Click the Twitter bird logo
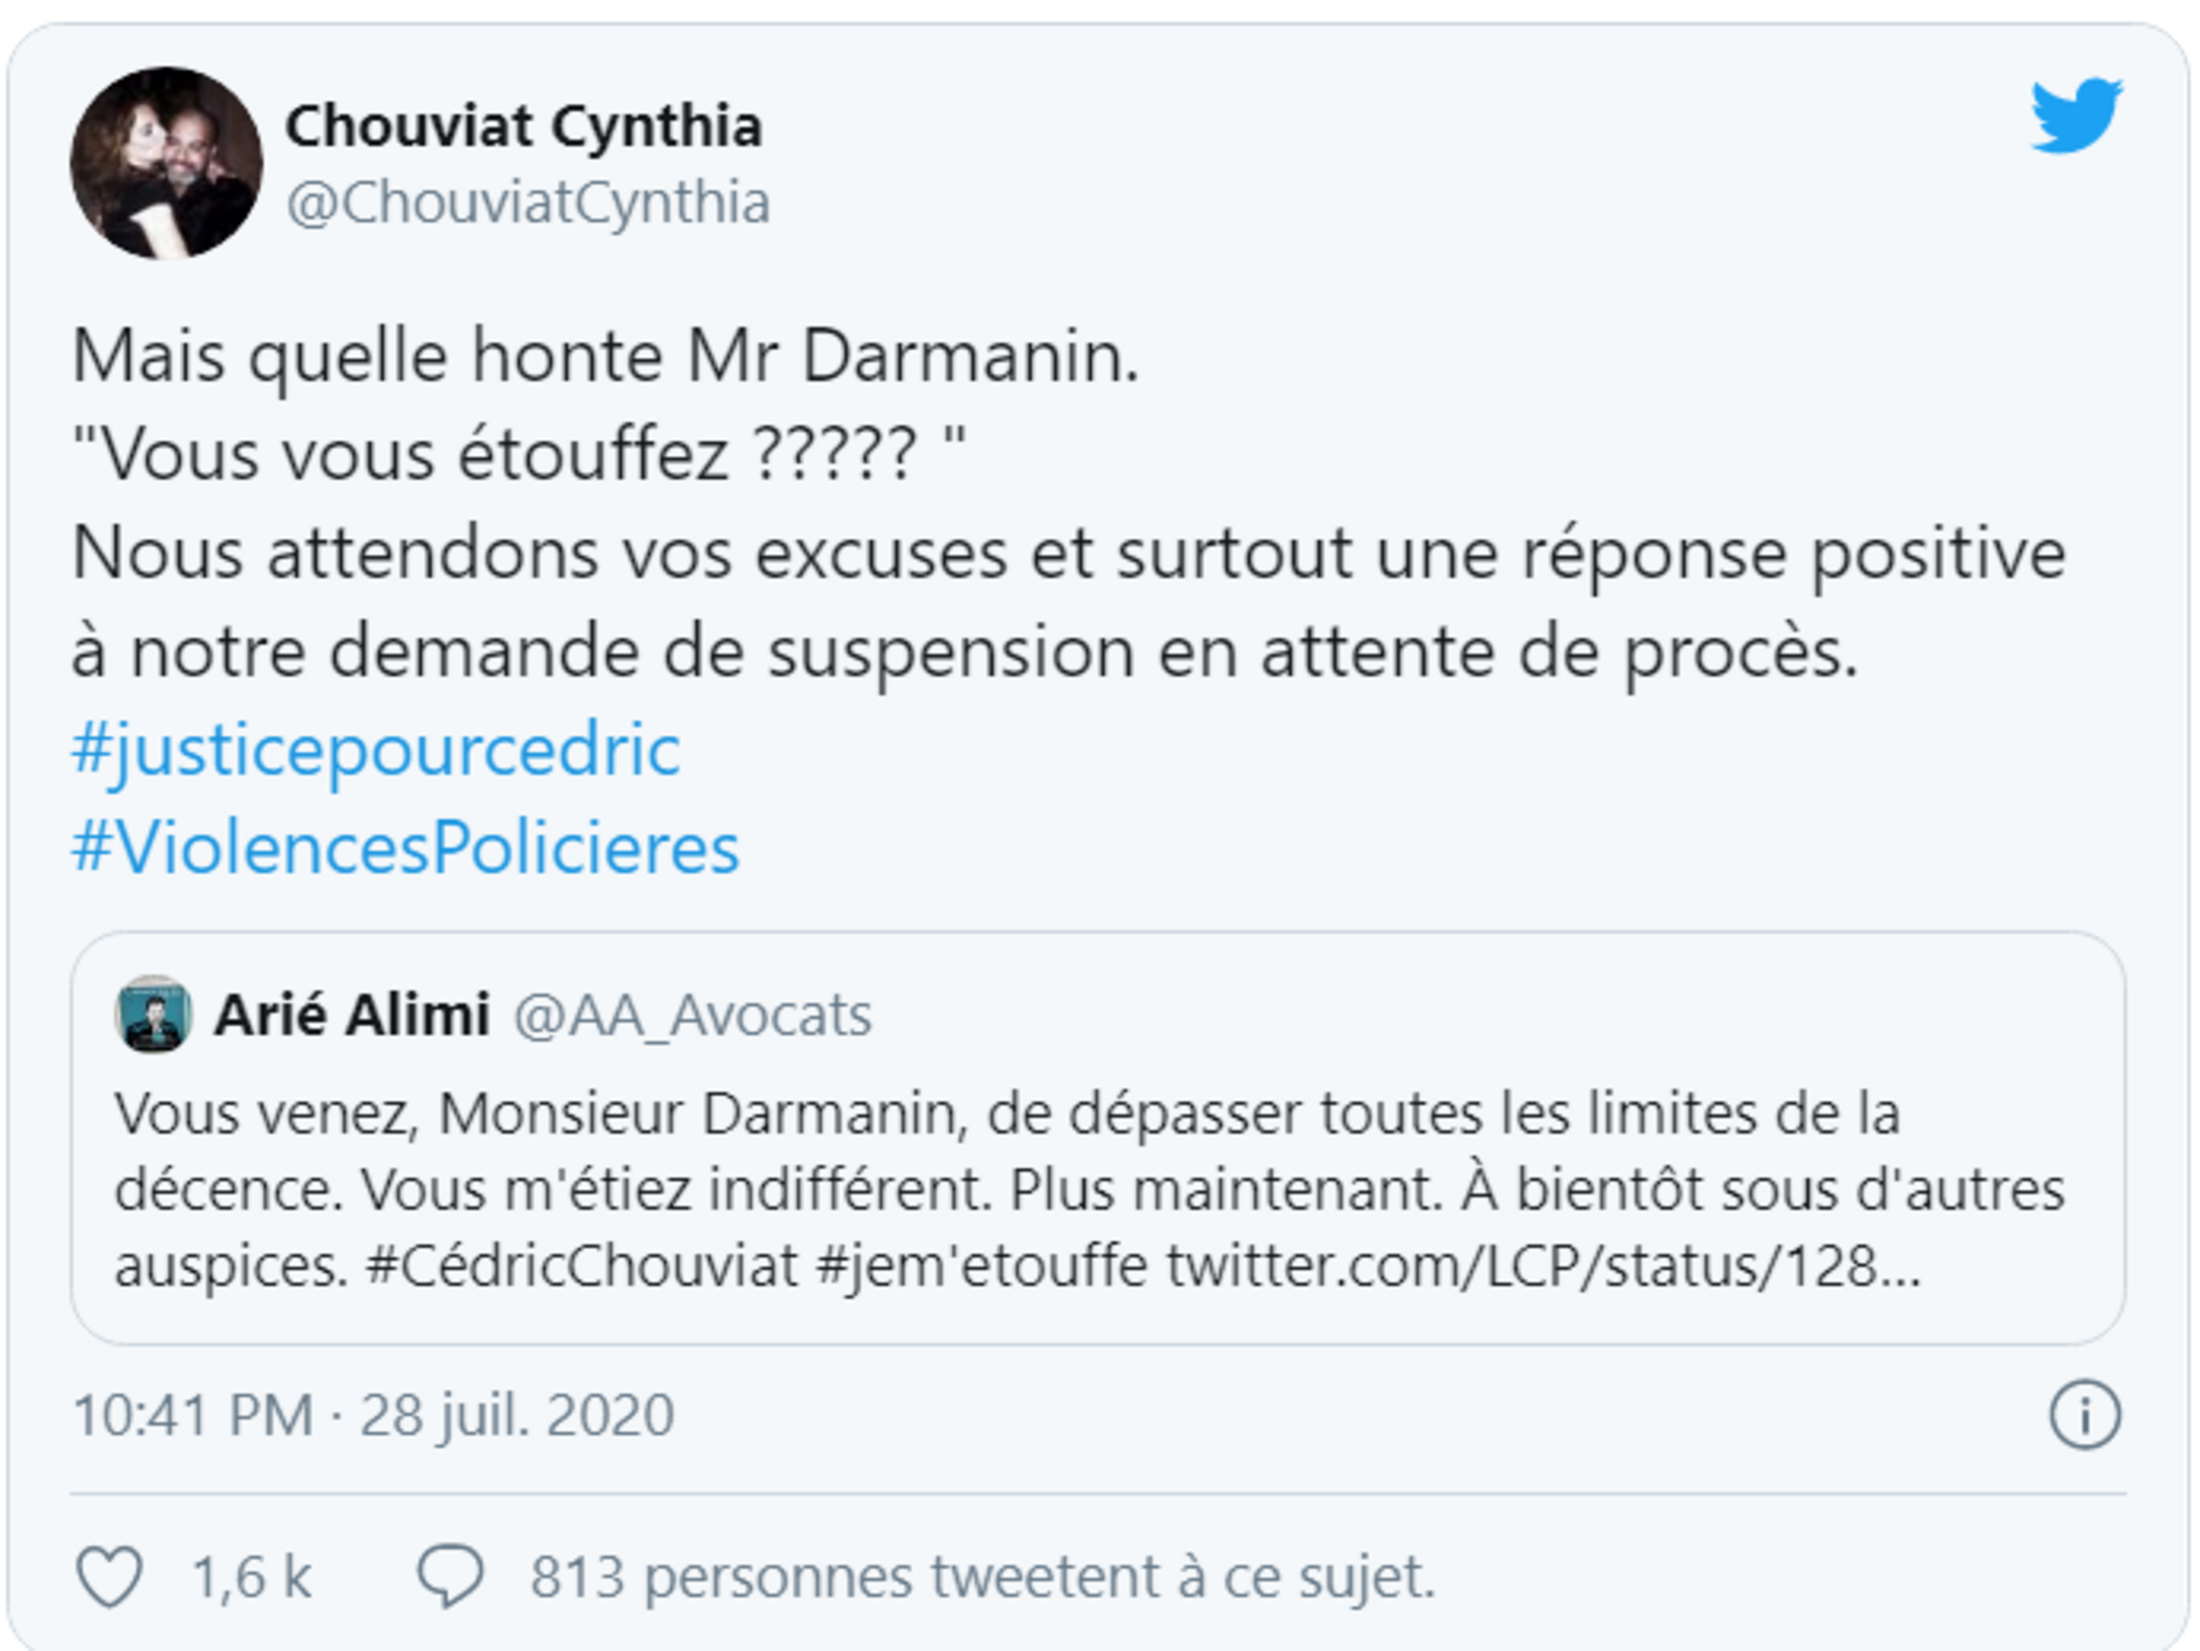The width and height of the screenshot is (2200, 1651). pyautogui.click(x=2076, y=115)
